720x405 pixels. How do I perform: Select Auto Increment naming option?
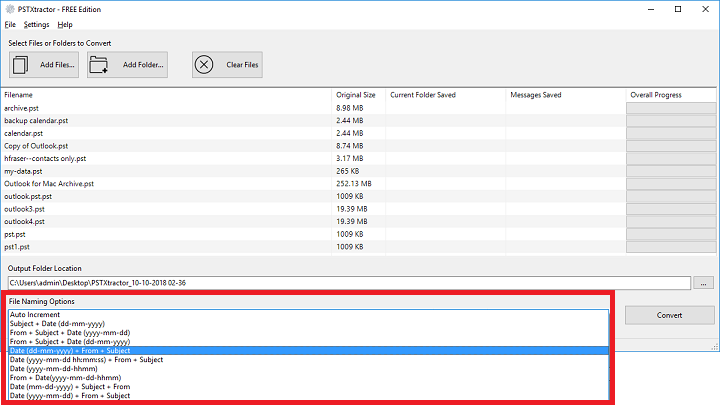pos(309,315)
